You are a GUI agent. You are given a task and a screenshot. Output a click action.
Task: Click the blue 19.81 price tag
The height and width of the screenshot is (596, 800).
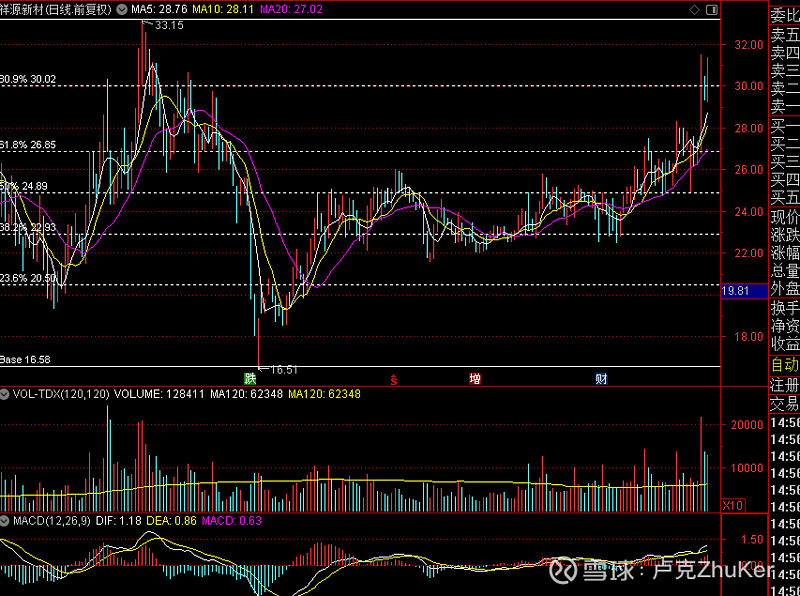(x=744, y=291)
